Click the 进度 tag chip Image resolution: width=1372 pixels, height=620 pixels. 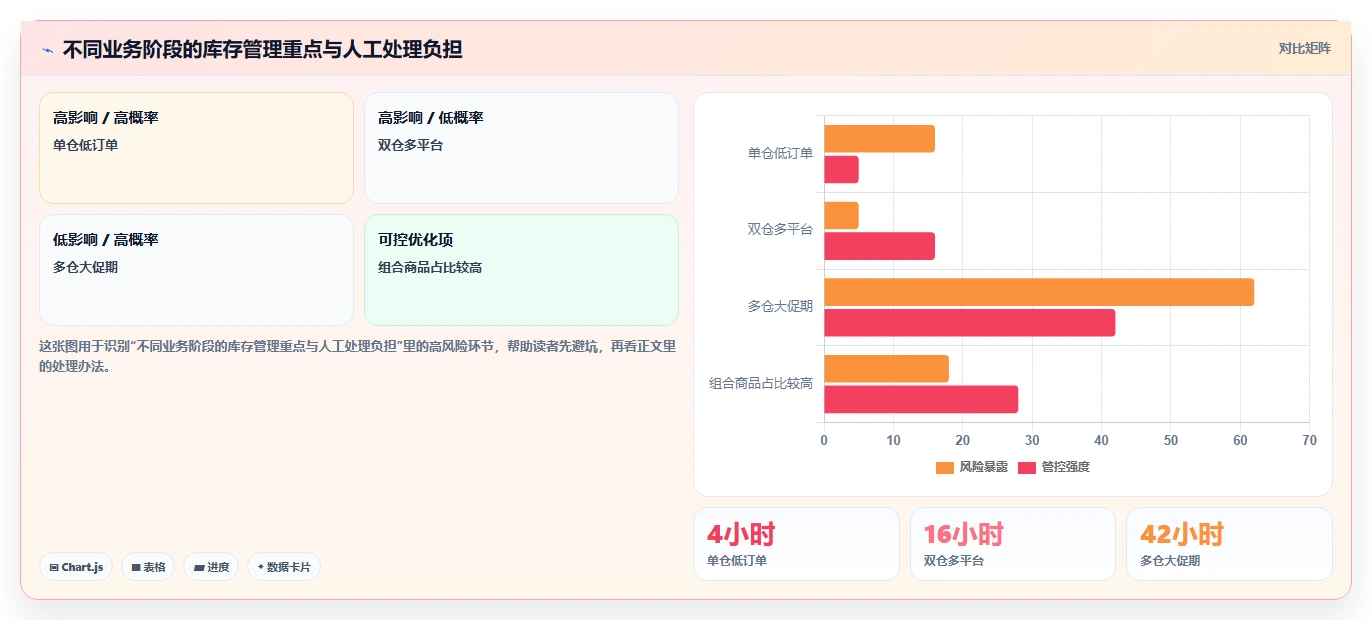coord(211,567)
